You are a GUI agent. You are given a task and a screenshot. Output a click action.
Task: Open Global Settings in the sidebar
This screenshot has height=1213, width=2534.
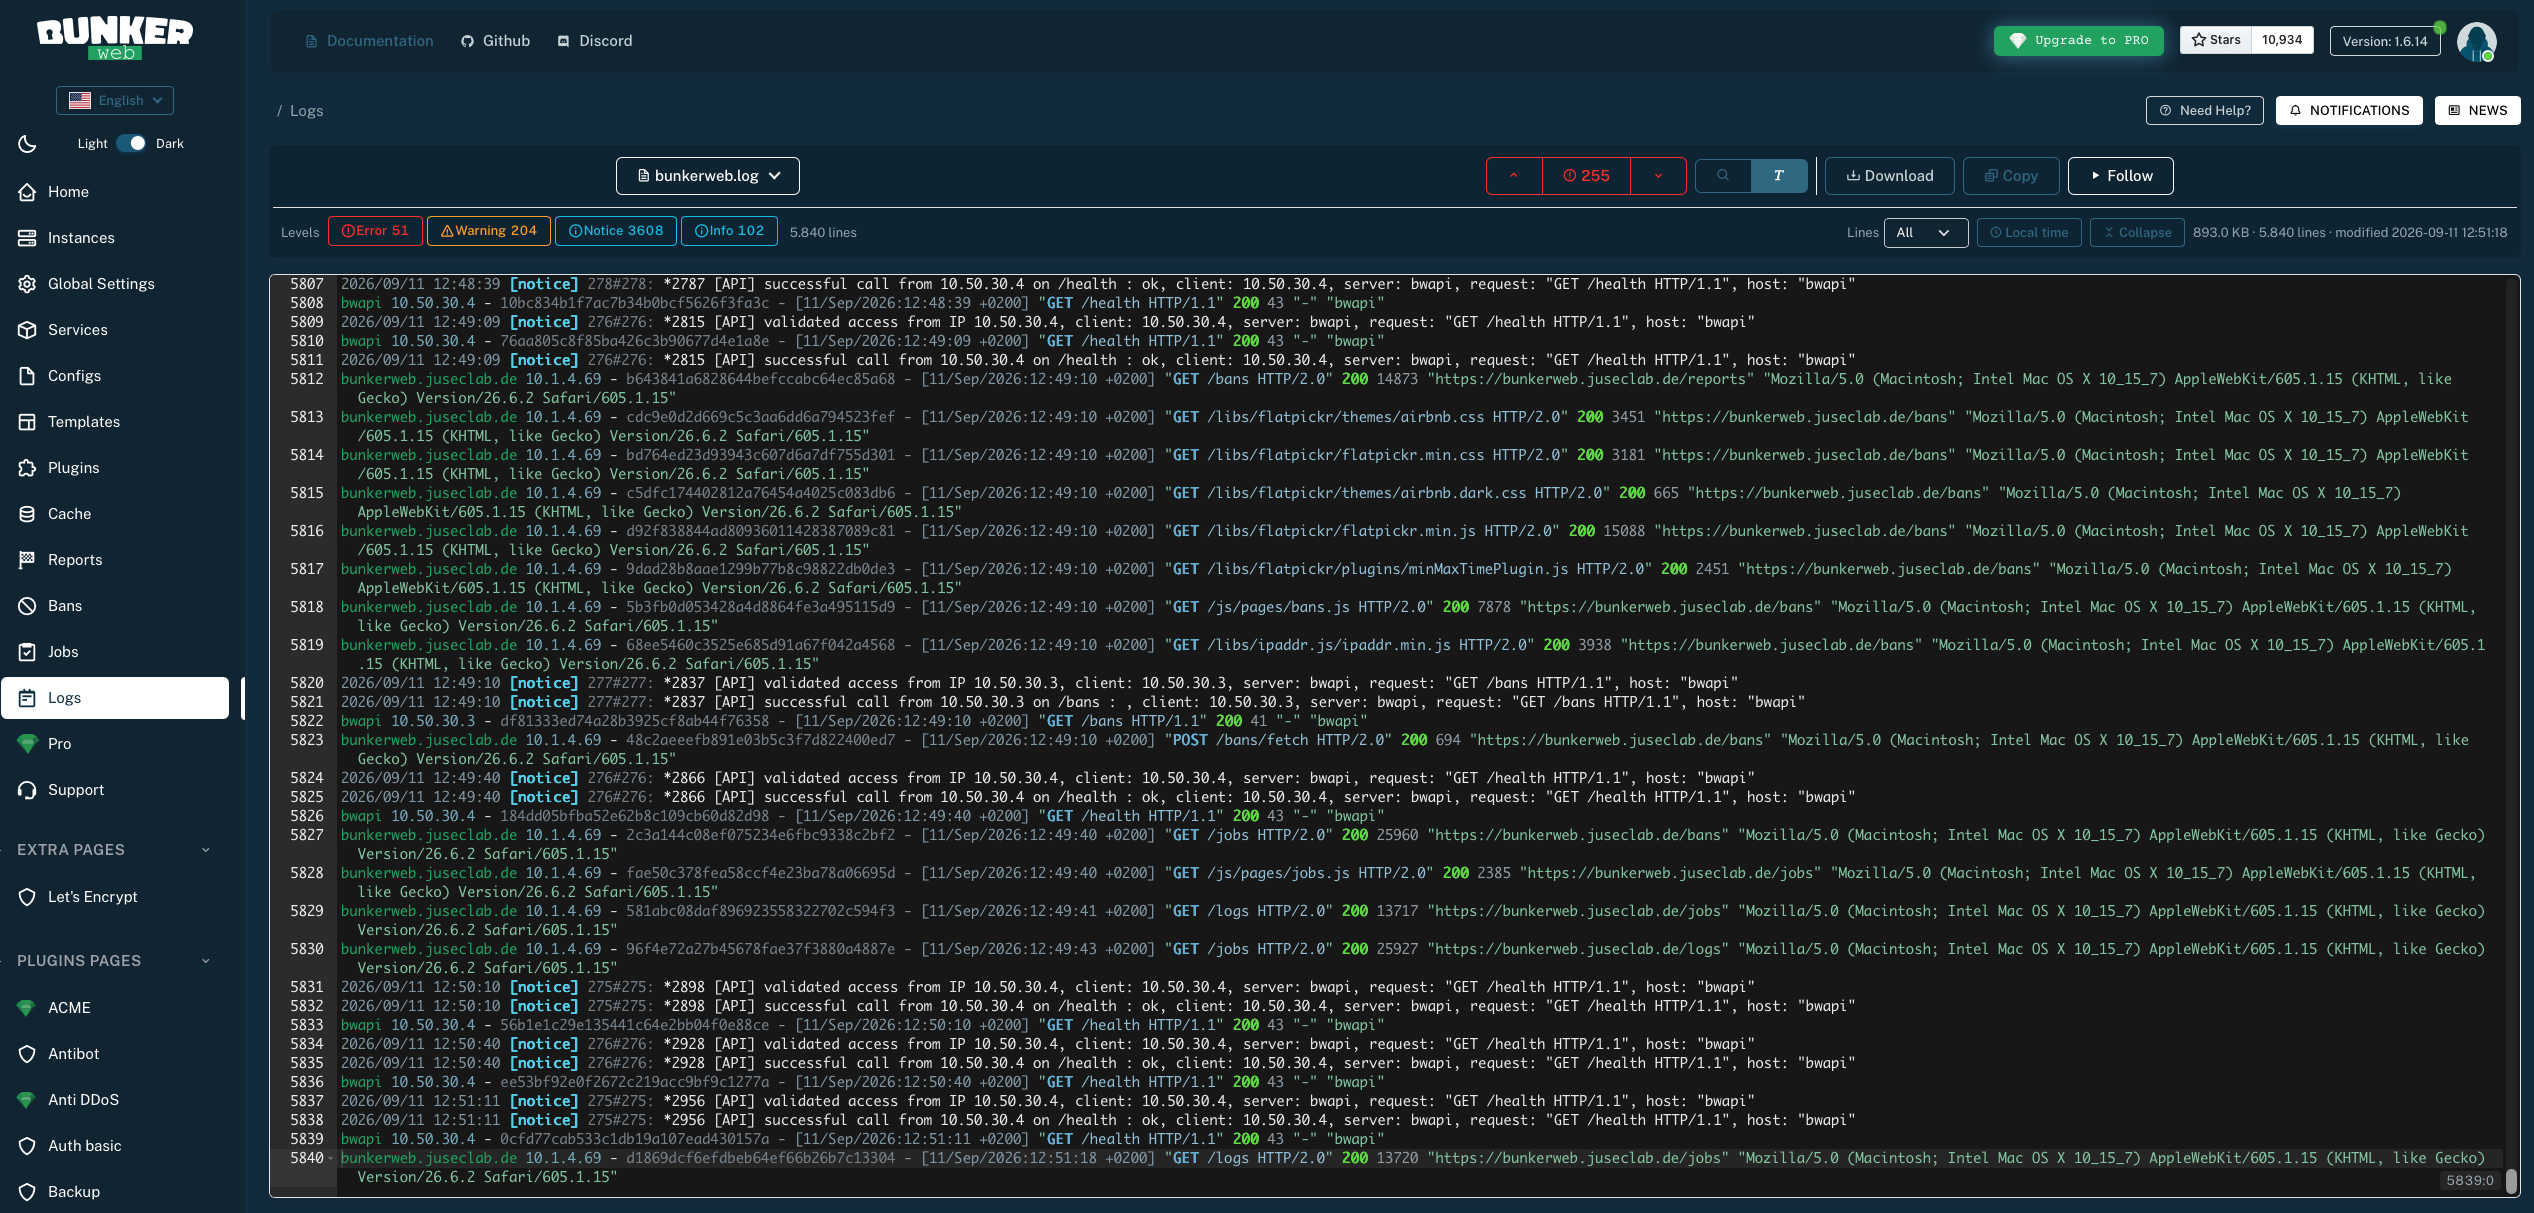point(115,284)
